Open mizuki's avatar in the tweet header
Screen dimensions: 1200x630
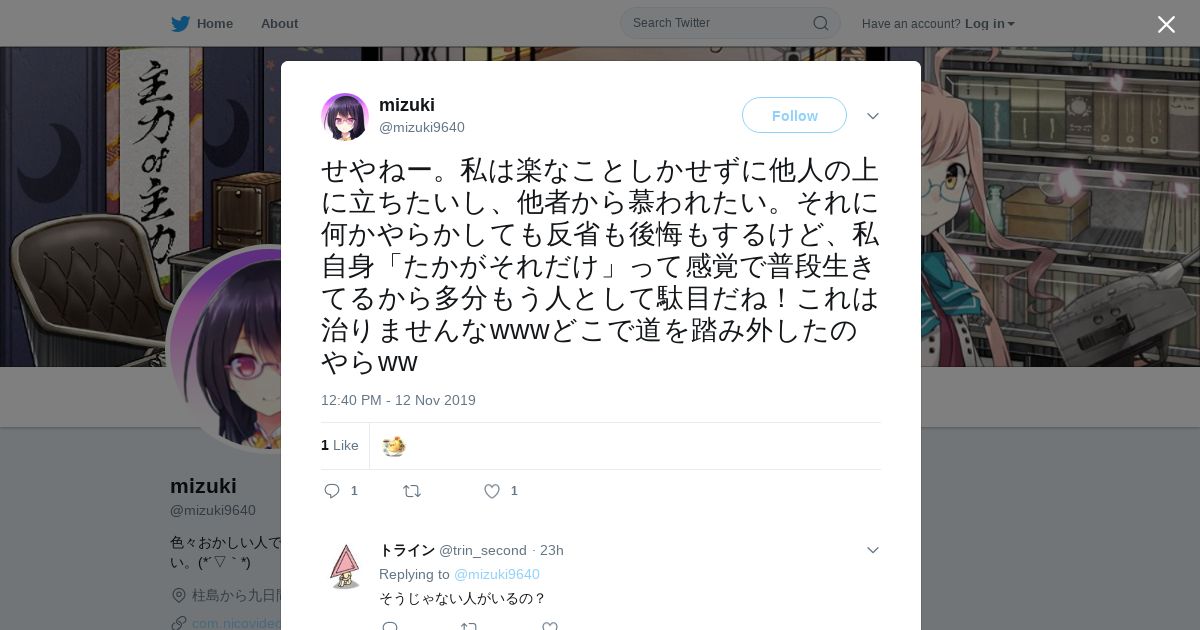point(345,117)
